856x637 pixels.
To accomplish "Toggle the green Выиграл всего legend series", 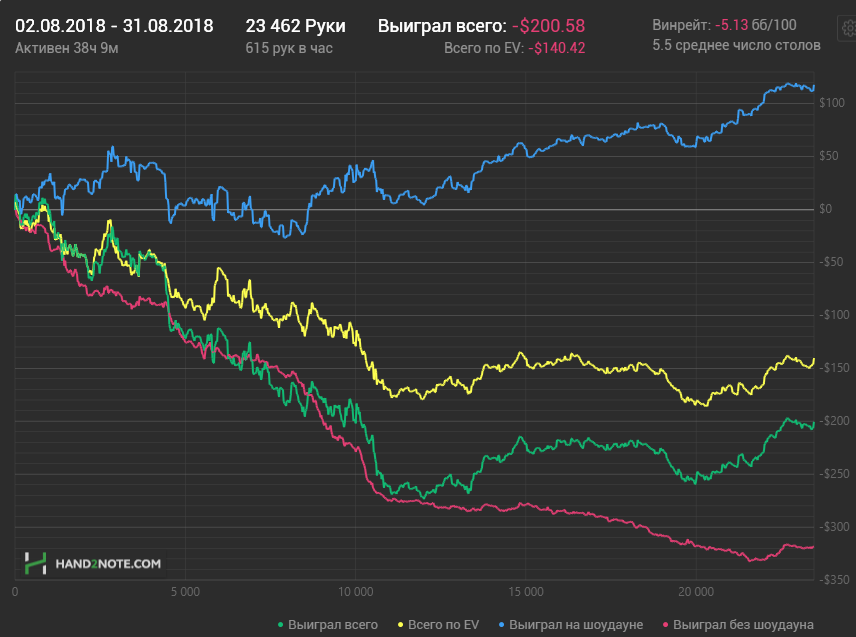I will 328,624.
